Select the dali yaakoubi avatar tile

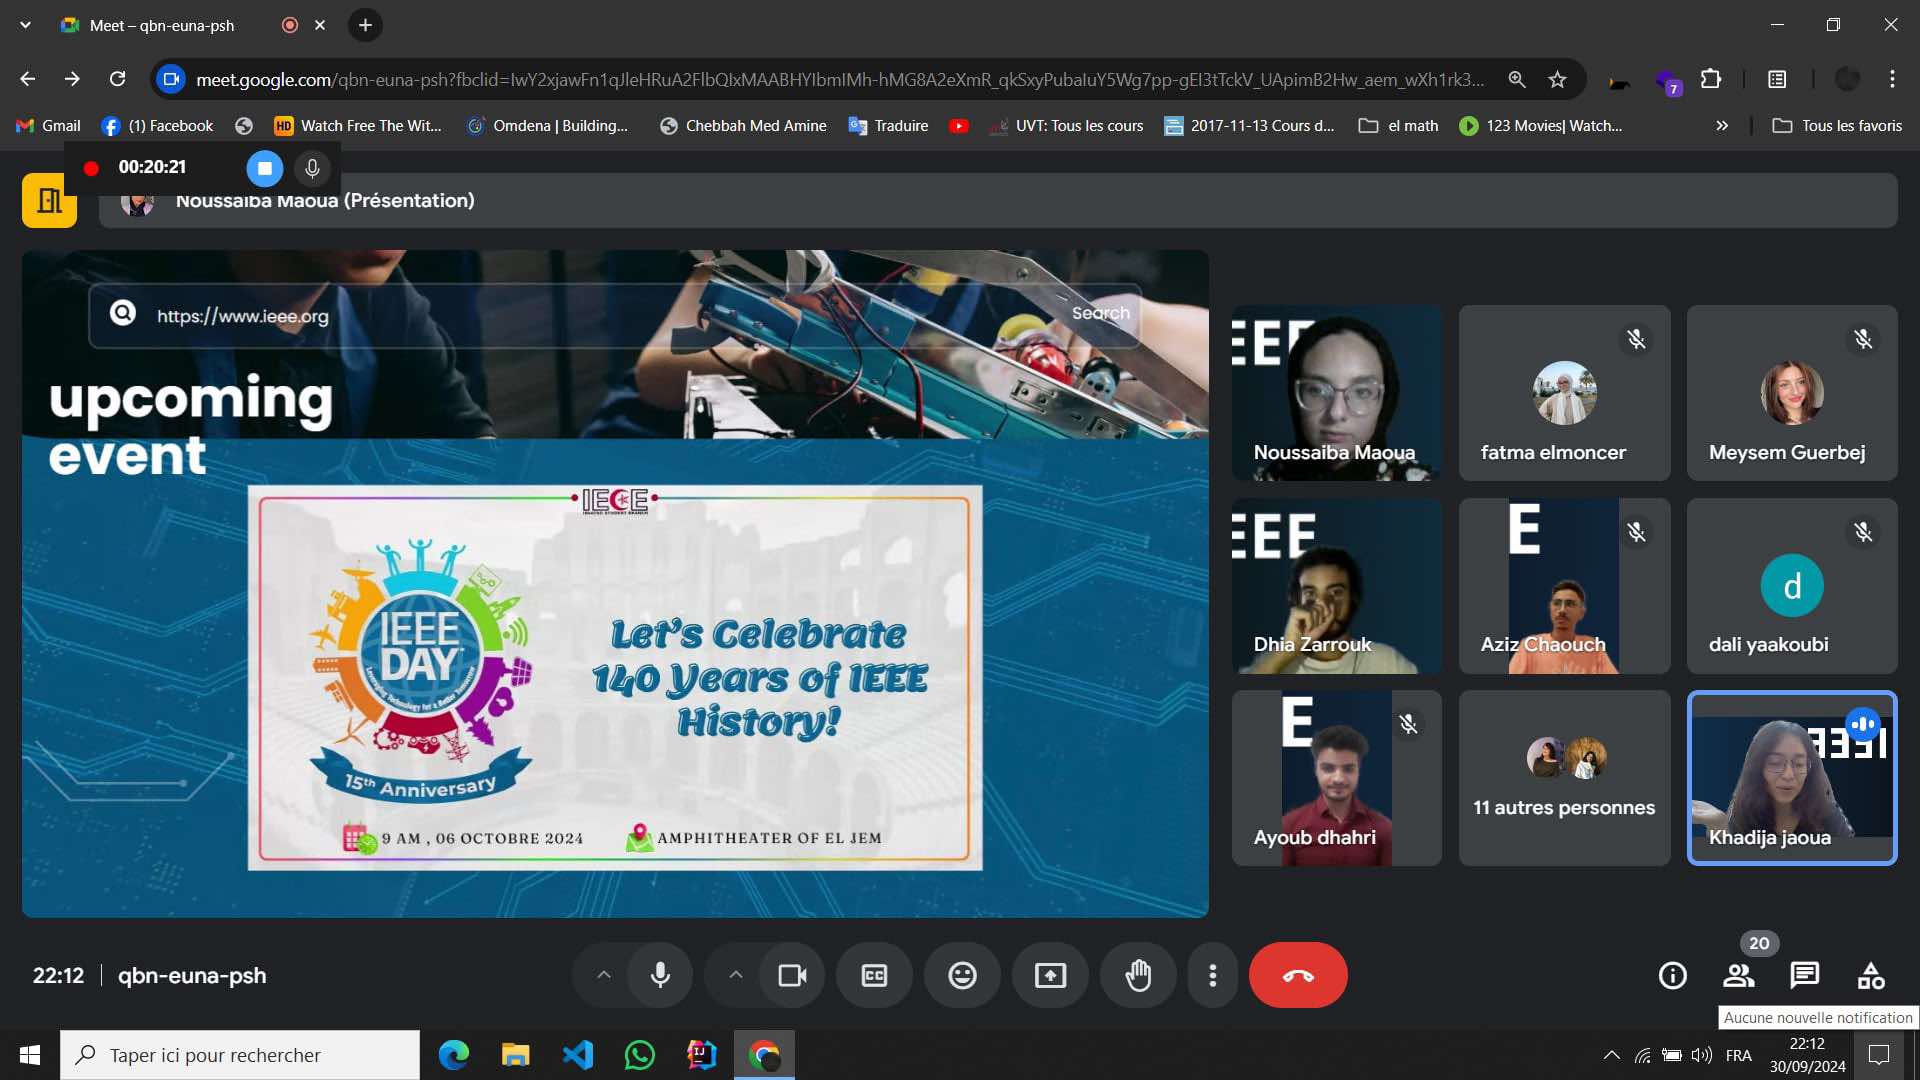(x=1792, y=586)
